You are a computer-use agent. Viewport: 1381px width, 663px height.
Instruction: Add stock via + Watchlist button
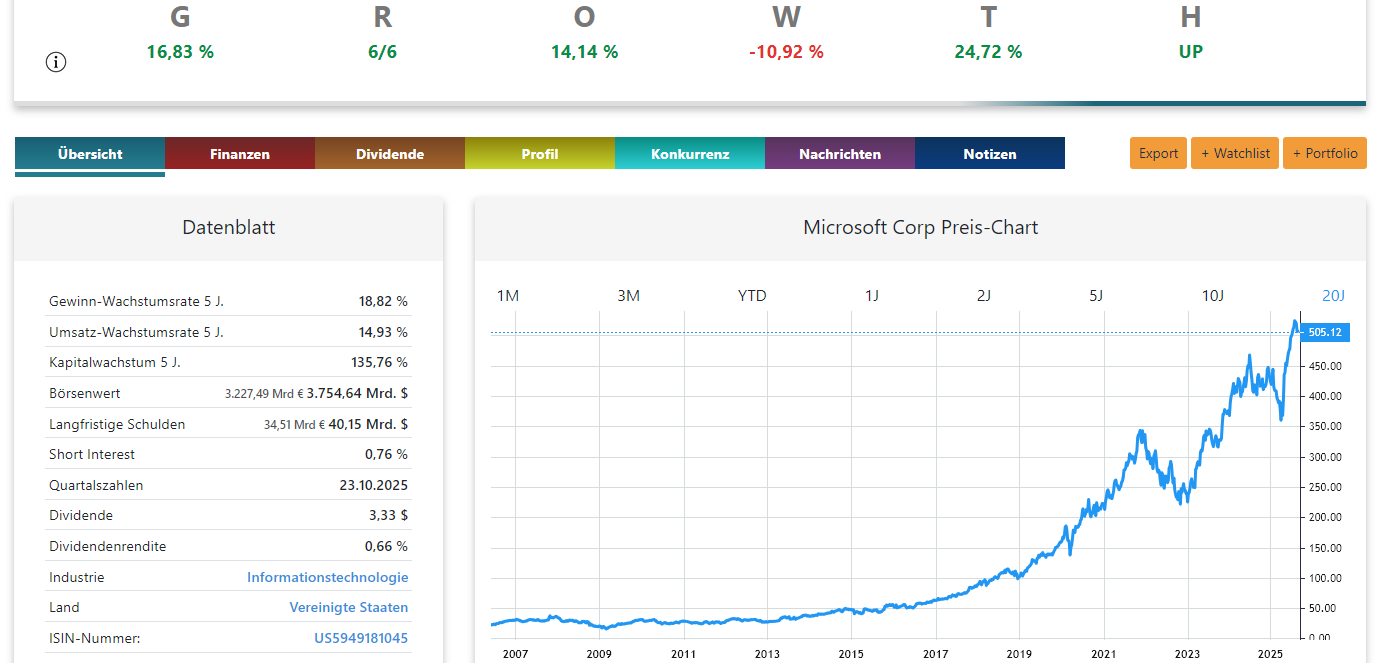pos(1235,153)
